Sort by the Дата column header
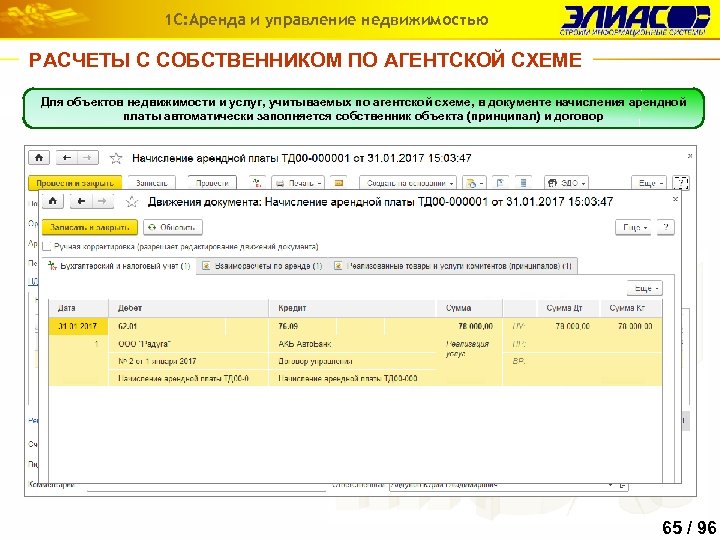The height and width of the screenshot is (540, 720). (x=79, y=308)
